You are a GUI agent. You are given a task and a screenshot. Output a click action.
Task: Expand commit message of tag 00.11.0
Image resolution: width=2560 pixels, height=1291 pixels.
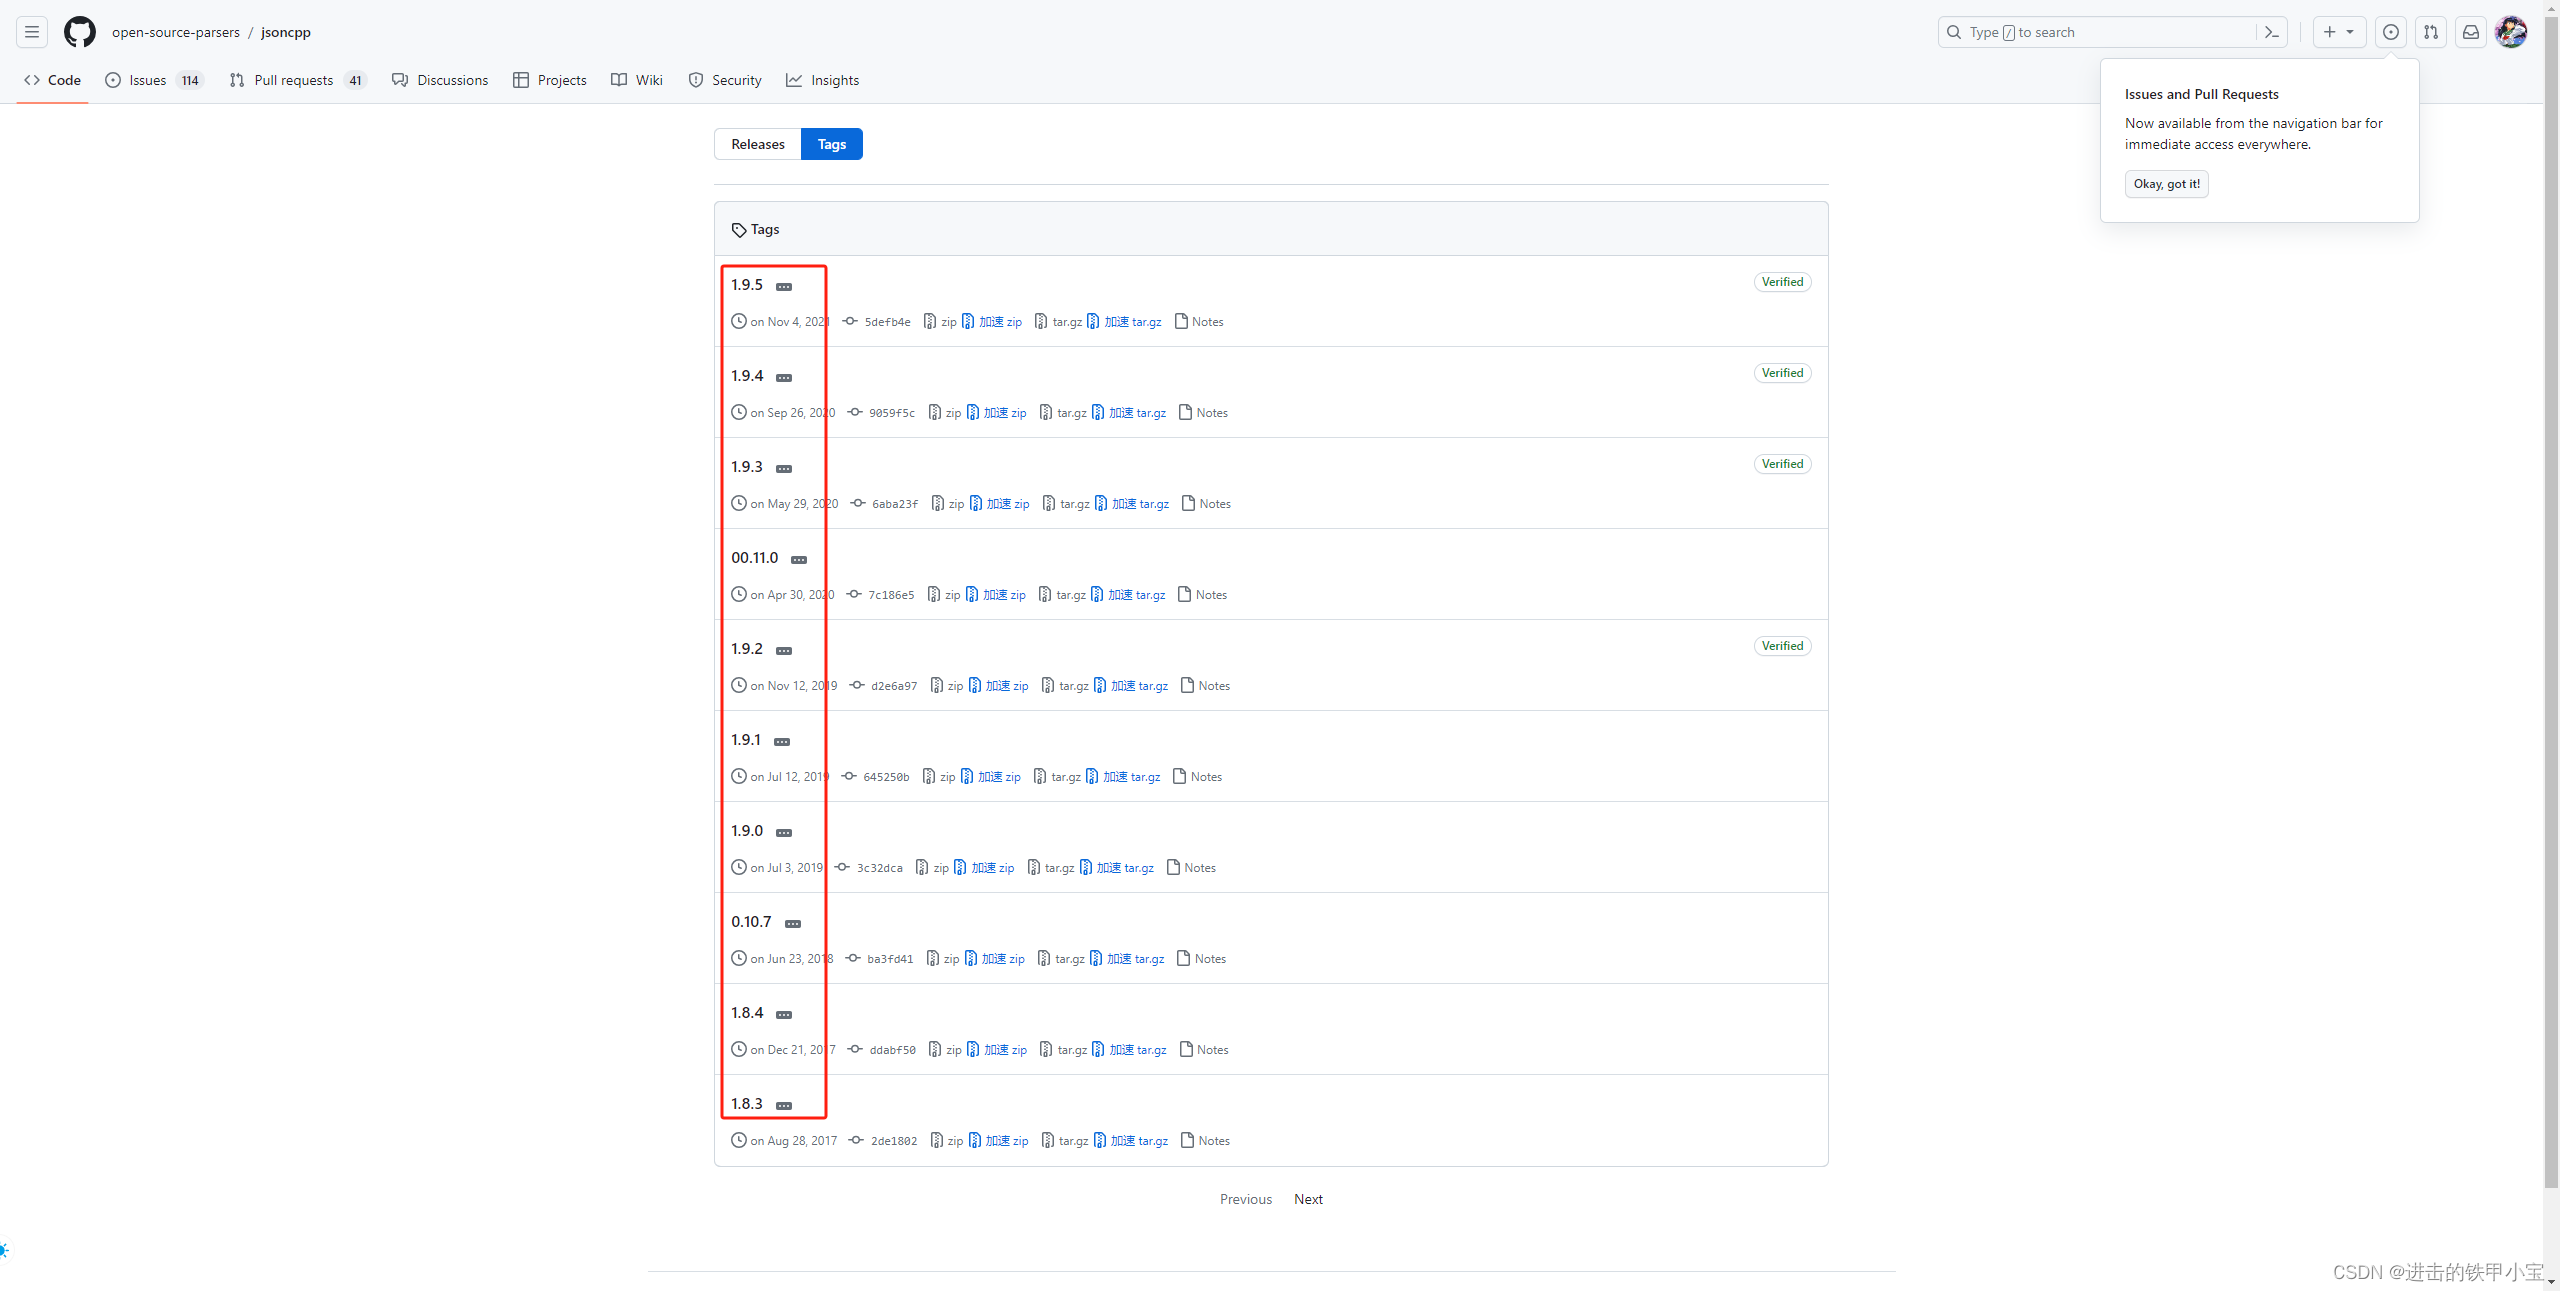[x=799, y=560]
